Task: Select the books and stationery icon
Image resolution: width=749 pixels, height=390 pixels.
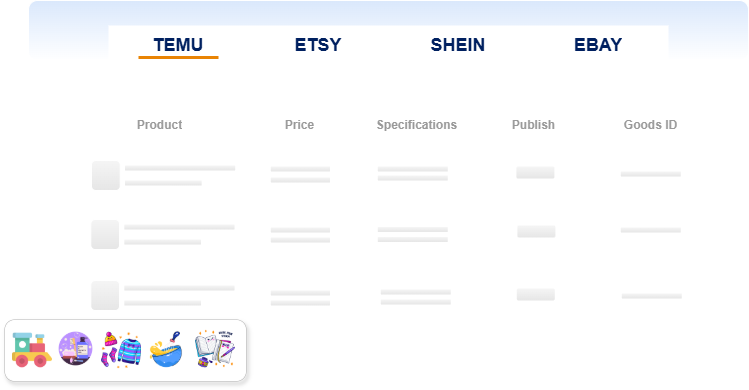Action: pos(214,349)
